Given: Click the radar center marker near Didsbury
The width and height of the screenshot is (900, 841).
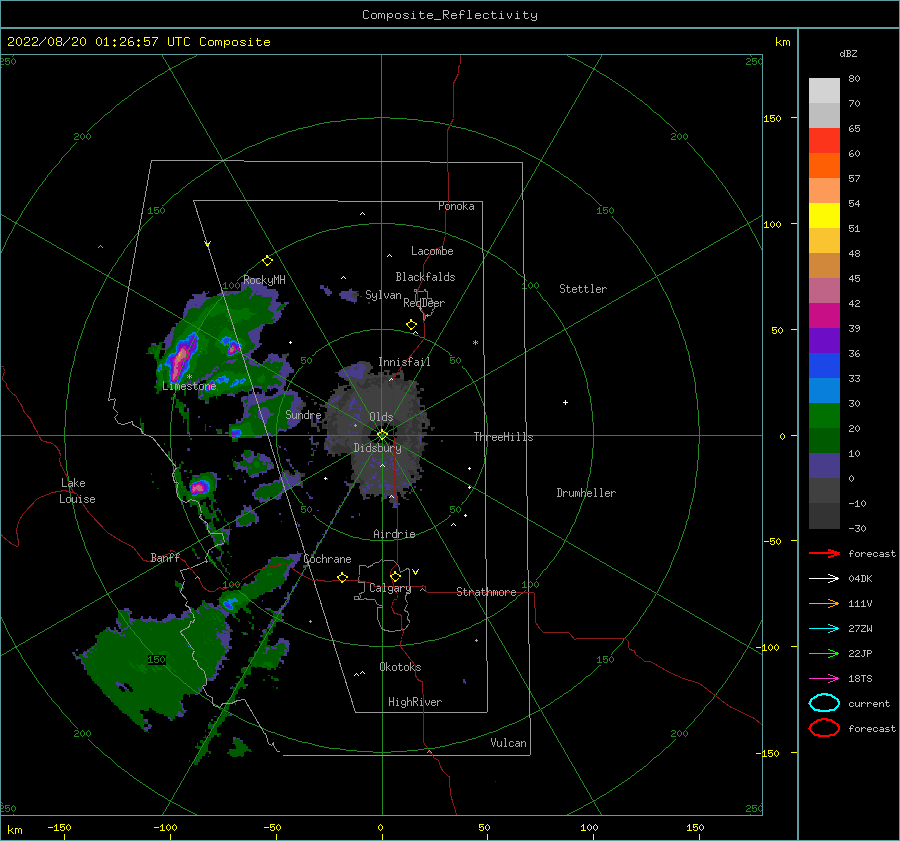Looking at the screenshot, I should tap(382, 435).
